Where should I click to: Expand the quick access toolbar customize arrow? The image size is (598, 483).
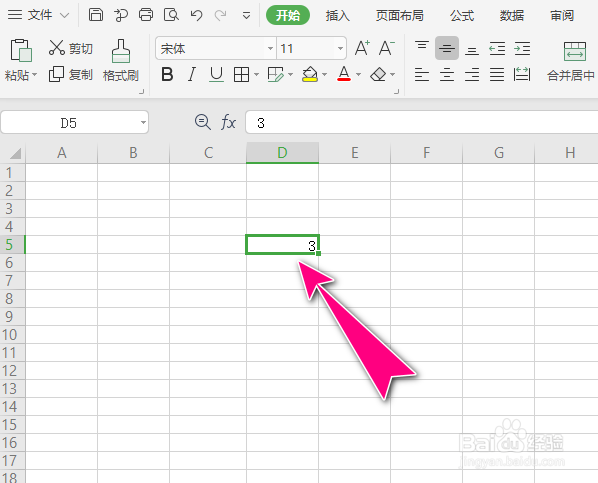click(246, 16)
